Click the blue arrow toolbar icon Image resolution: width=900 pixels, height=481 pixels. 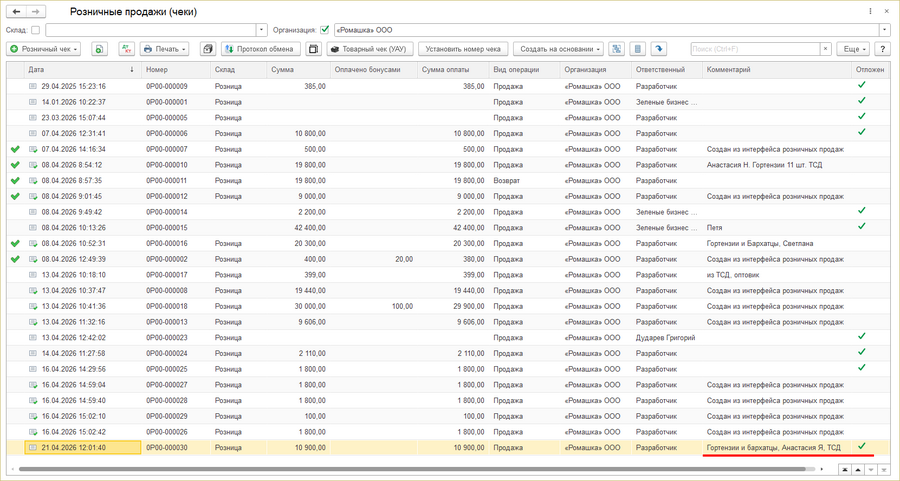(x=658, y=49)
